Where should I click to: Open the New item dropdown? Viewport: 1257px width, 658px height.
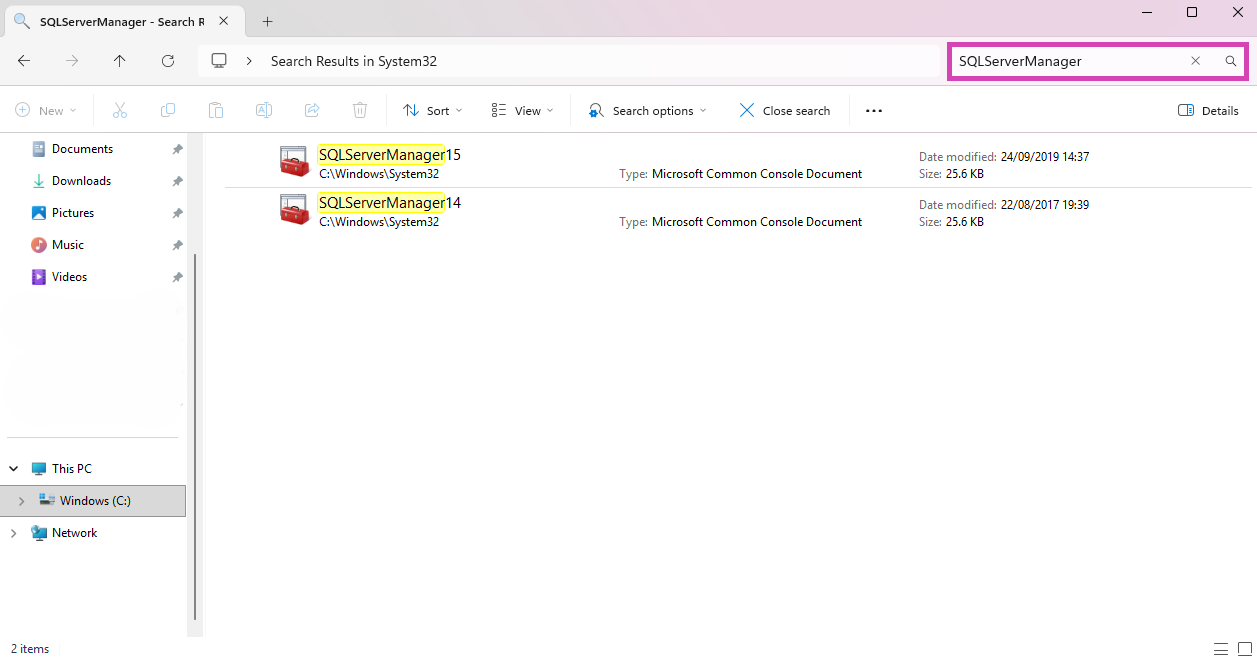click(45, 111)
